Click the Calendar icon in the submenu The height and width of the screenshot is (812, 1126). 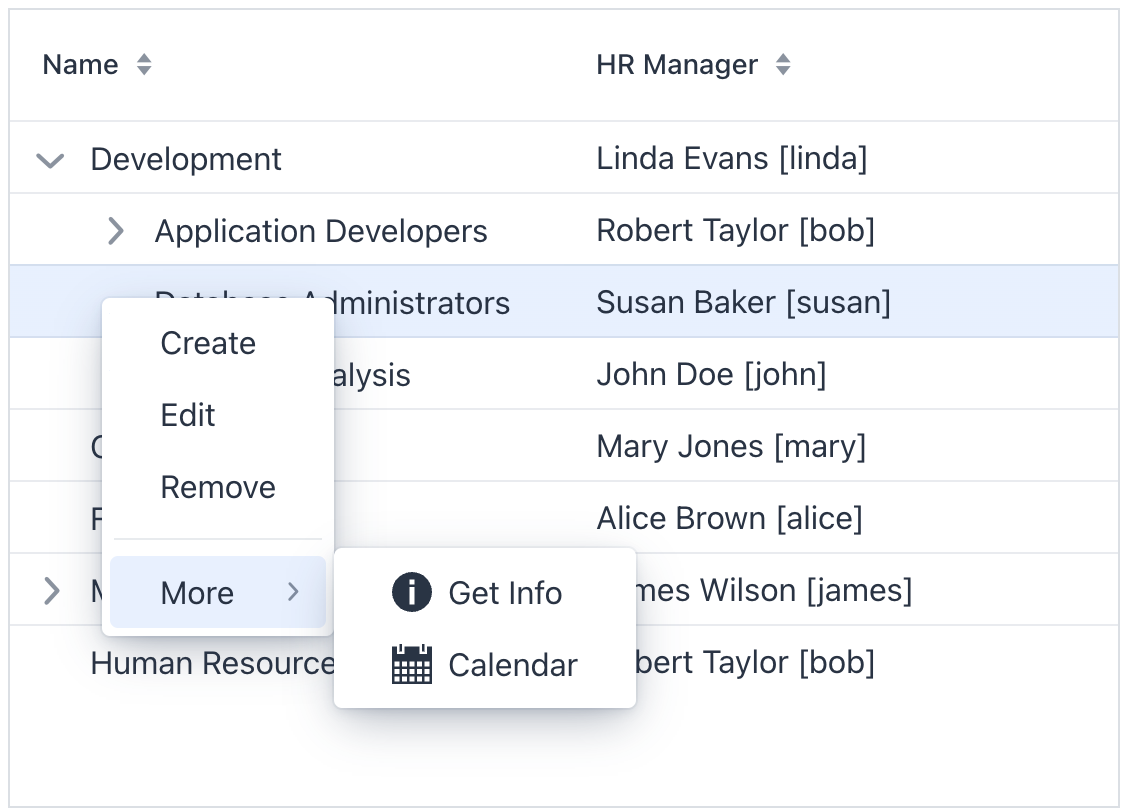(x=410, y=665)
